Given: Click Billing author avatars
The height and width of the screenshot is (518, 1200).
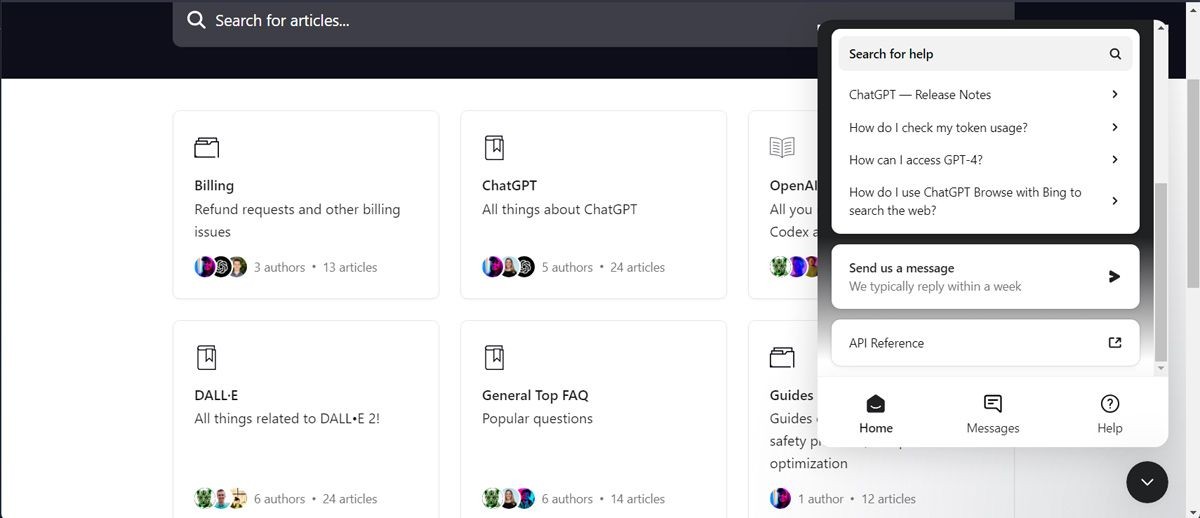Looking at the screenshot, I should tap(220, 267).
